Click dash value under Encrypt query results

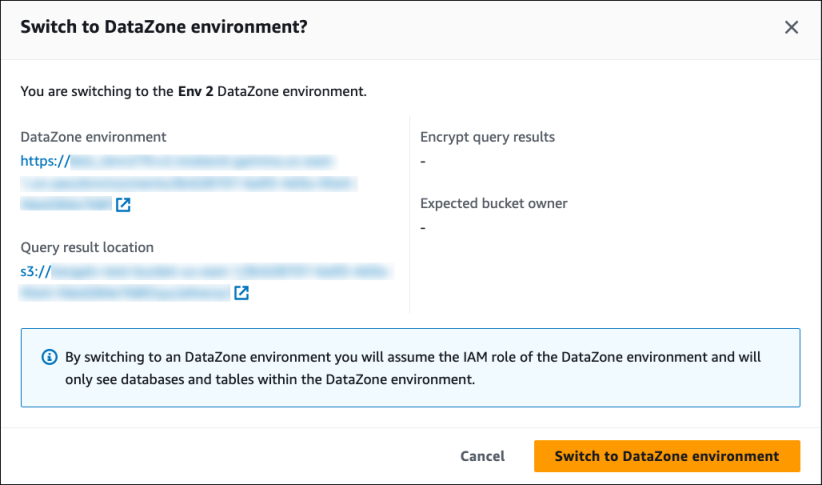[x=424, y=161]
